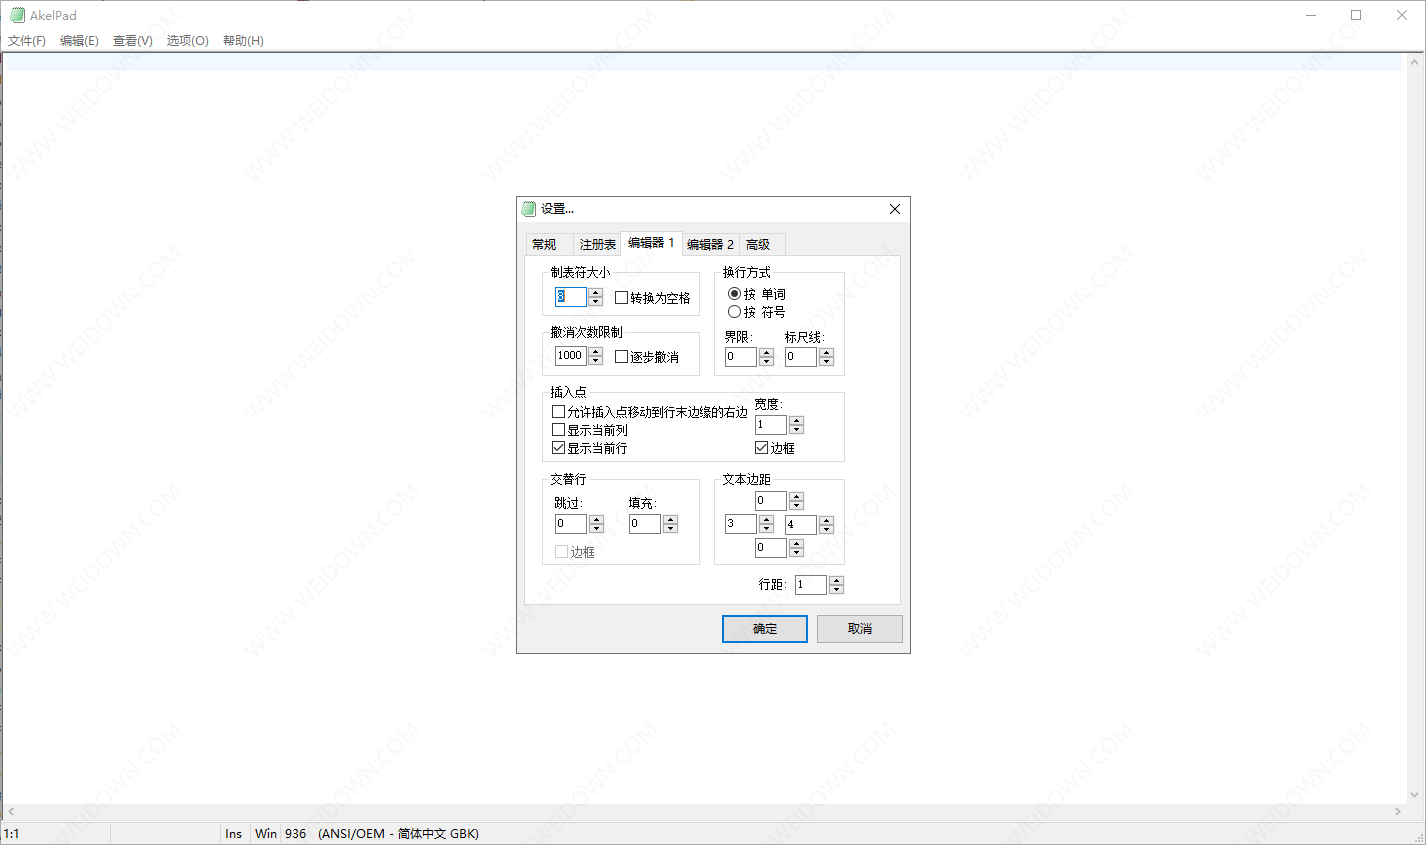Click the 宽度 input field
1426x845 pixels.
pyautogui.click(x=771, y=425)
